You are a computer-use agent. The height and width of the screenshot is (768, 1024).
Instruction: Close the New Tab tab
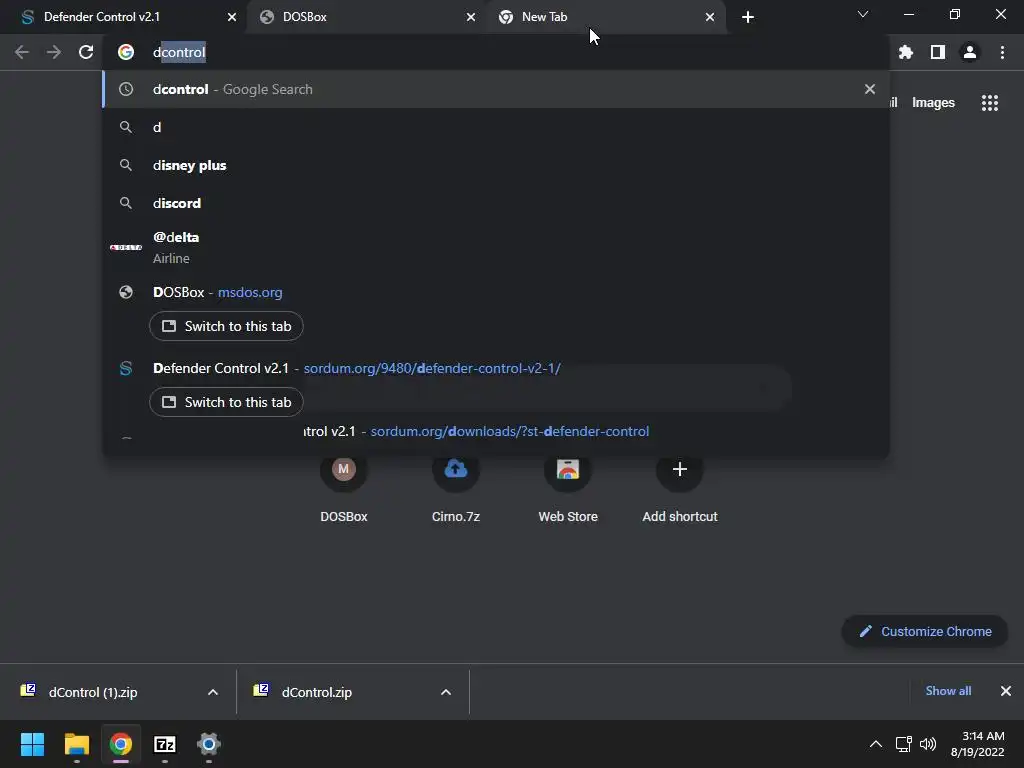pos(710,17)
